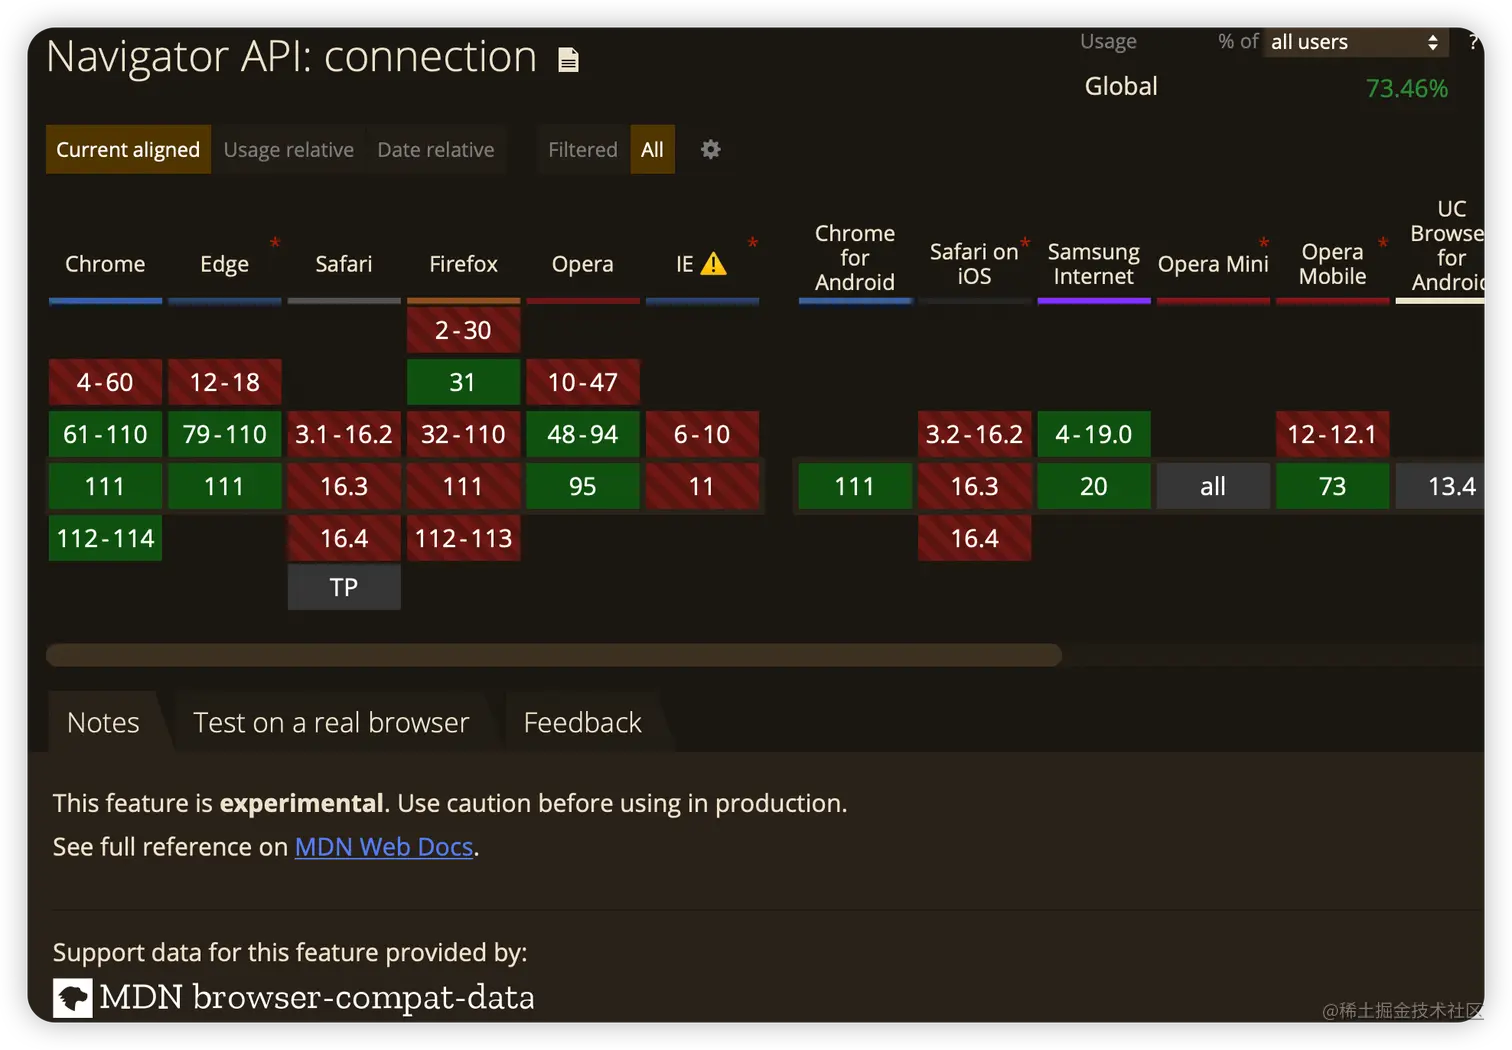Click the Firefox column header
Viewport: 1512px width, 1050px height.
pyautogui.click(x=463, y=264)
